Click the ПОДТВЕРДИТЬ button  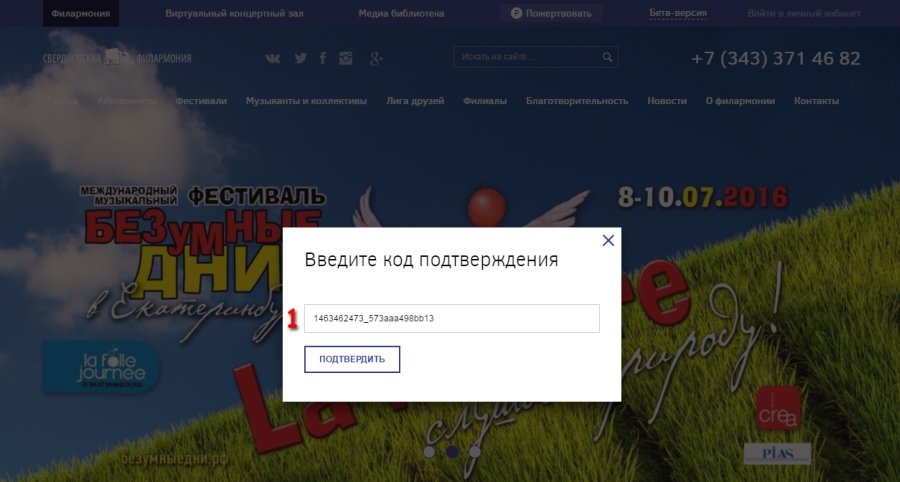352,359
